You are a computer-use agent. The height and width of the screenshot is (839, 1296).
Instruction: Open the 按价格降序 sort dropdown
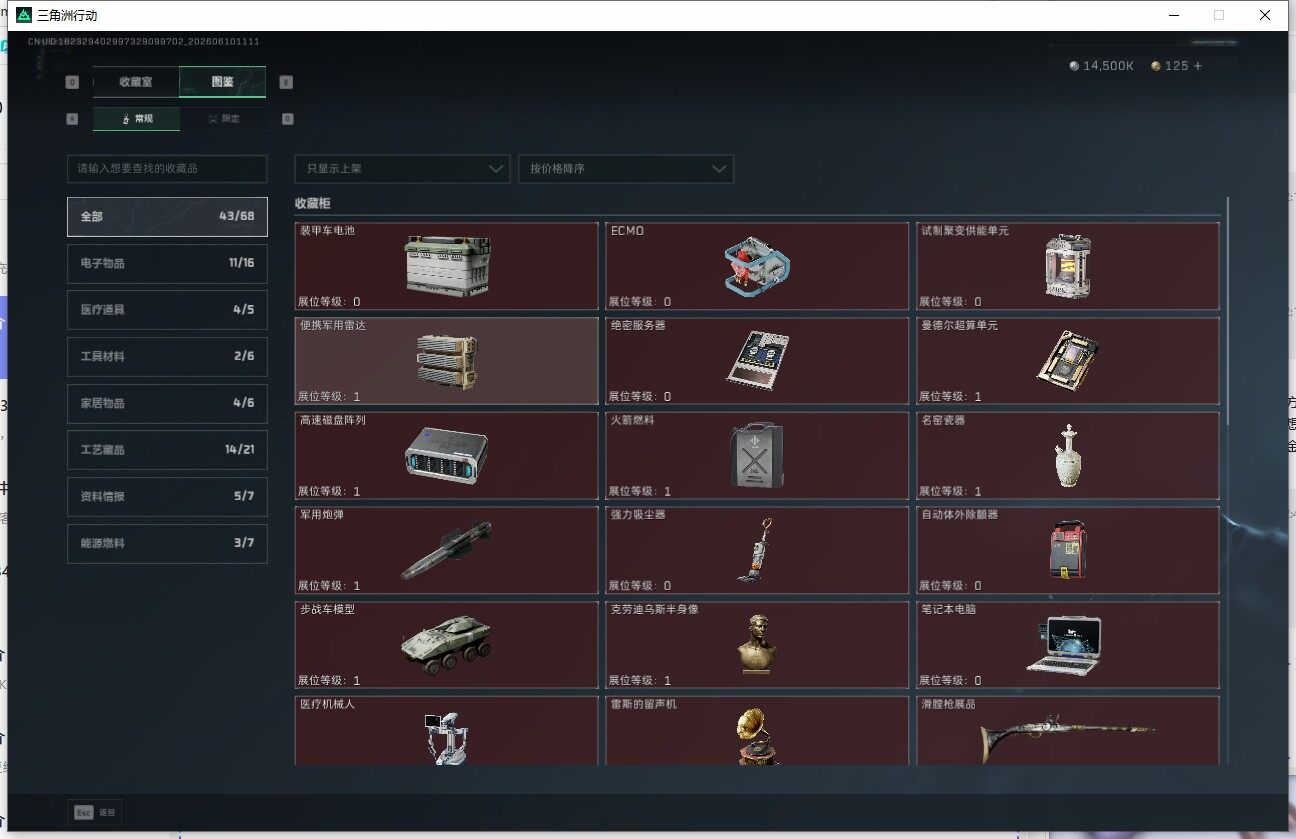[626, 169]
